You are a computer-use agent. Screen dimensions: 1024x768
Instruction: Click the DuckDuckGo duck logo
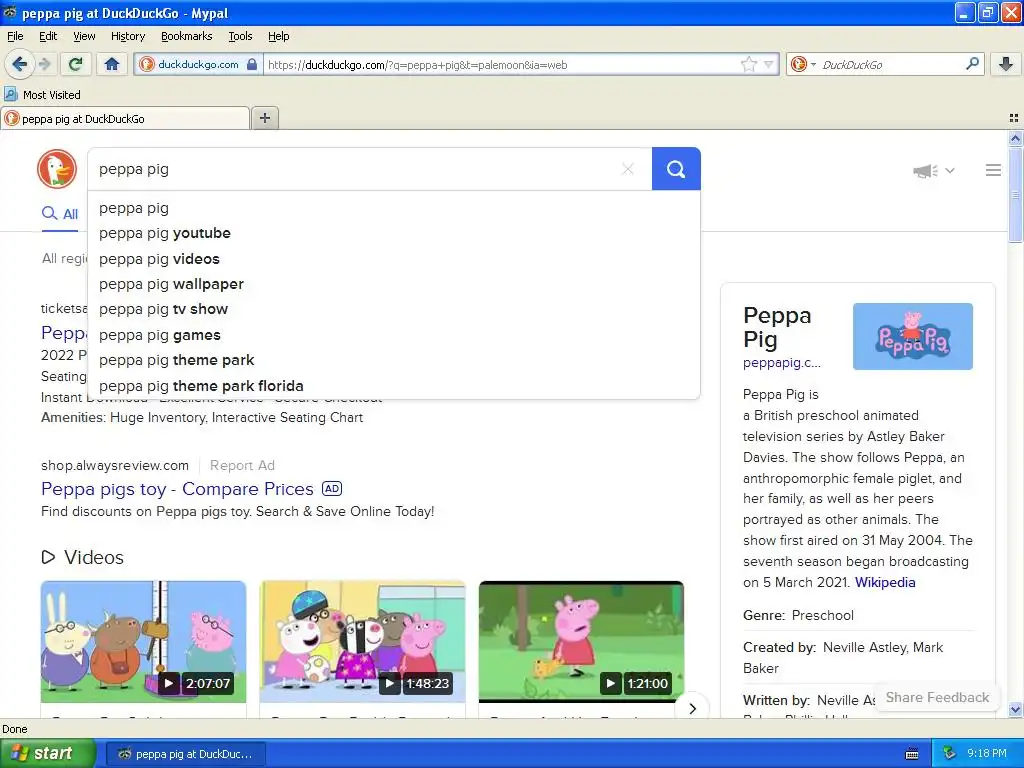(x=57, y=169)
